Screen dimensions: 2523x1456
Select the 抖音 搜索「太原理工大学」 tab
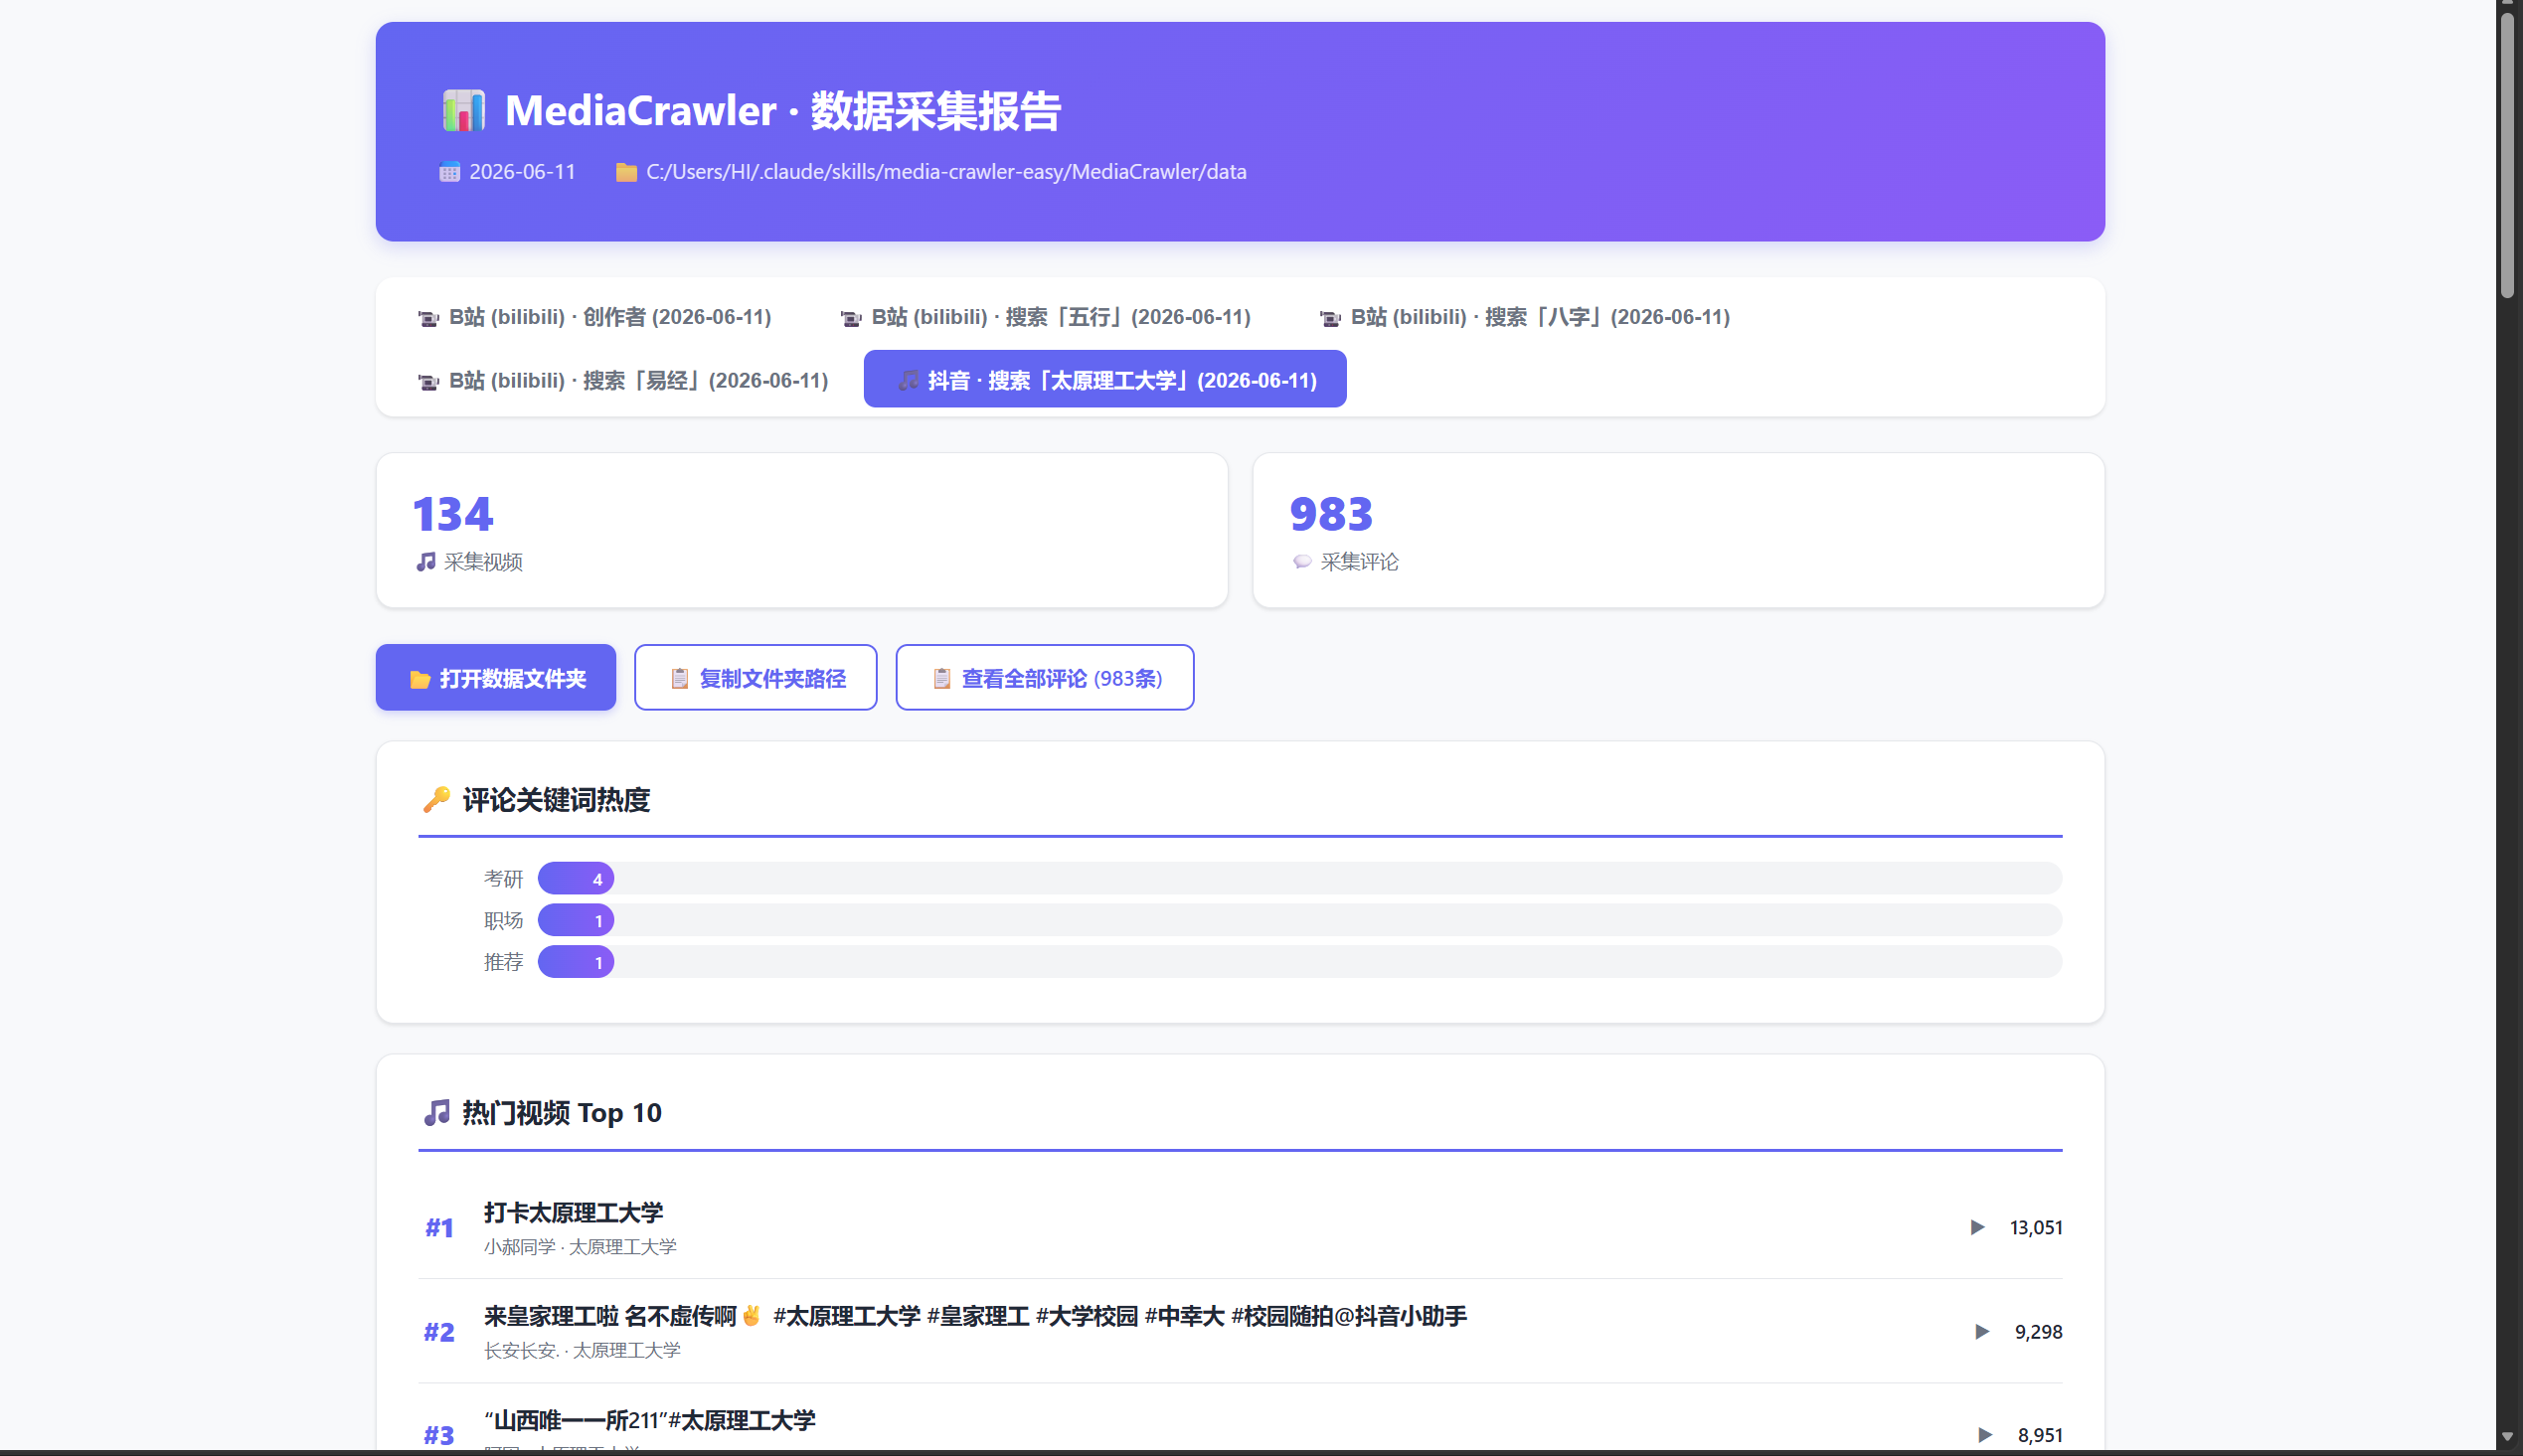point(1105,379)
